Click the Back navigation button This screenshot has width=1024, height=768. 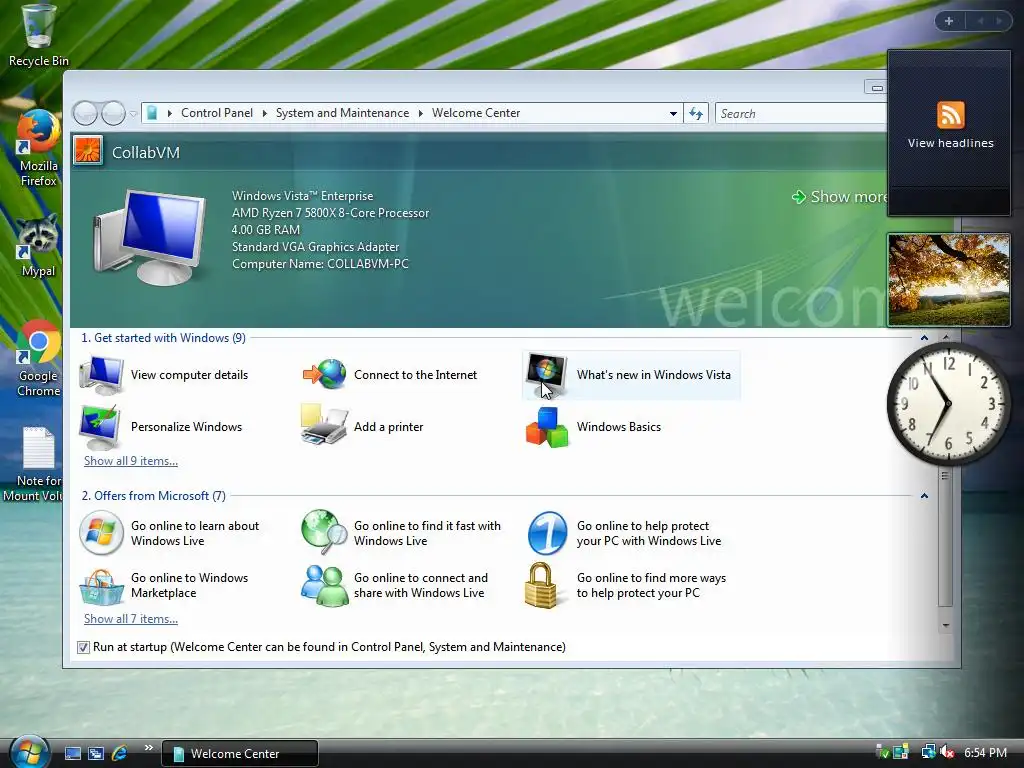tap(85, 114)
